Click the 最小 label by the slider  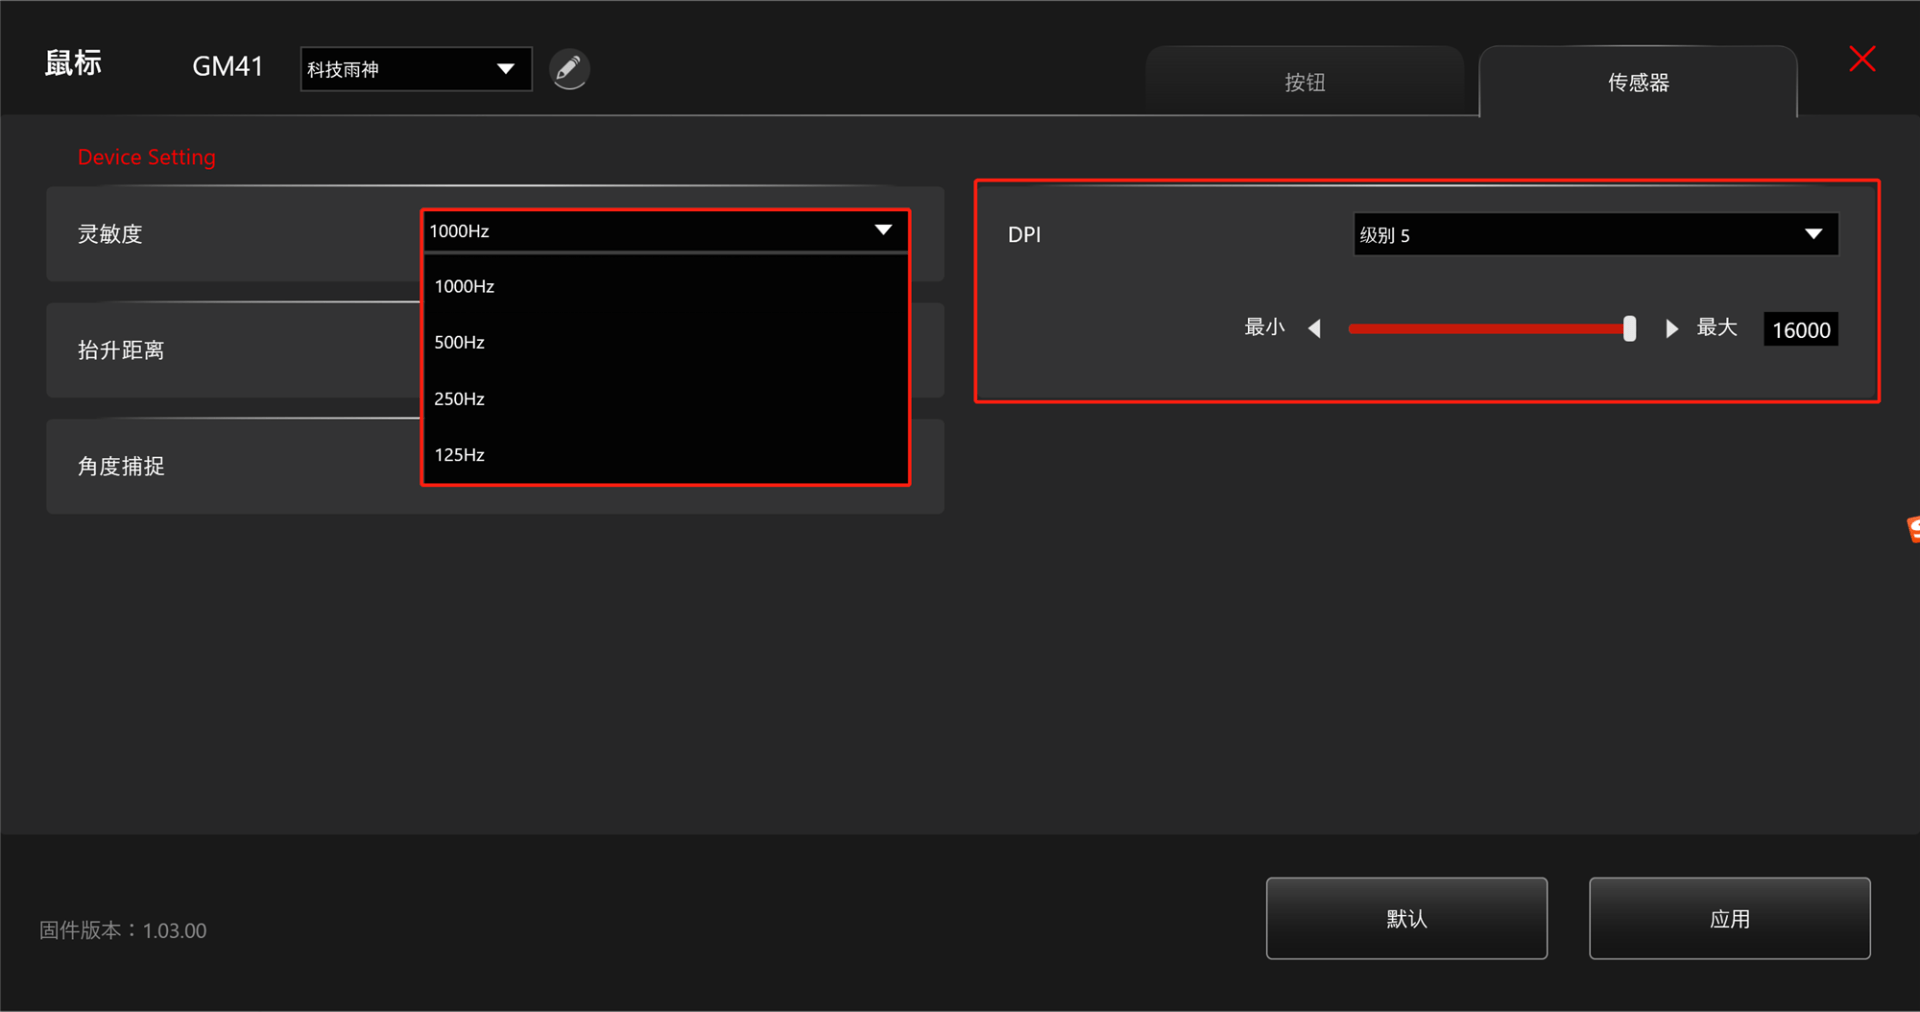point(1264,327)
